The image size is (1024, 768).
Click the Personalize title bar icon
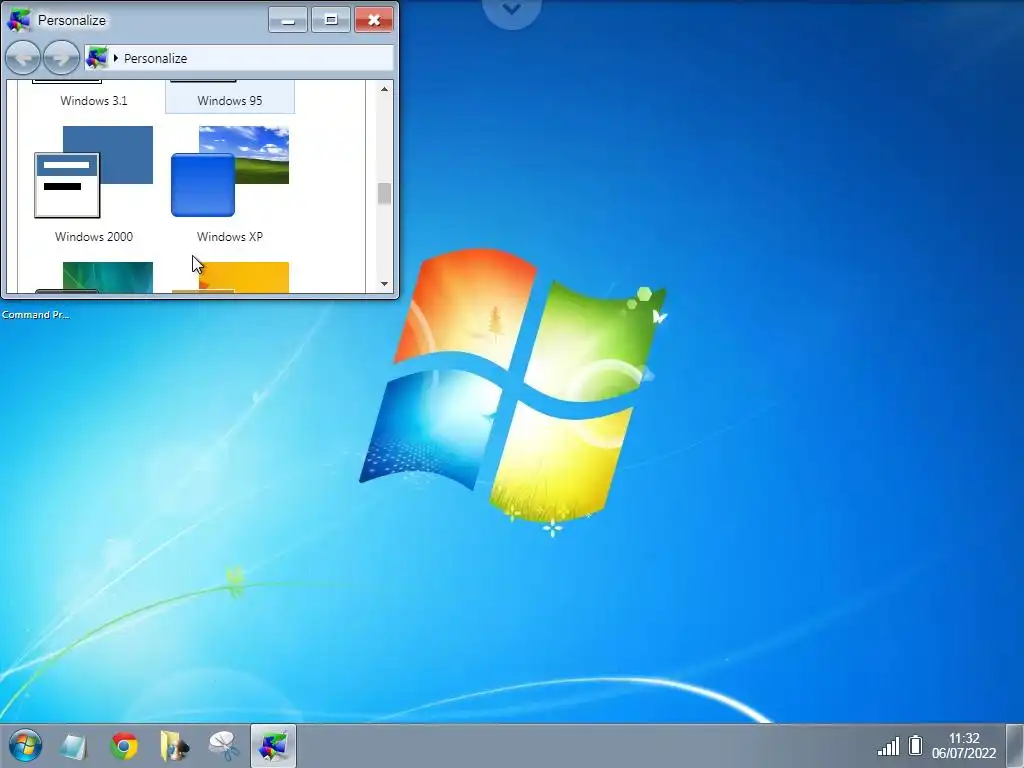(x=18, y=20)
